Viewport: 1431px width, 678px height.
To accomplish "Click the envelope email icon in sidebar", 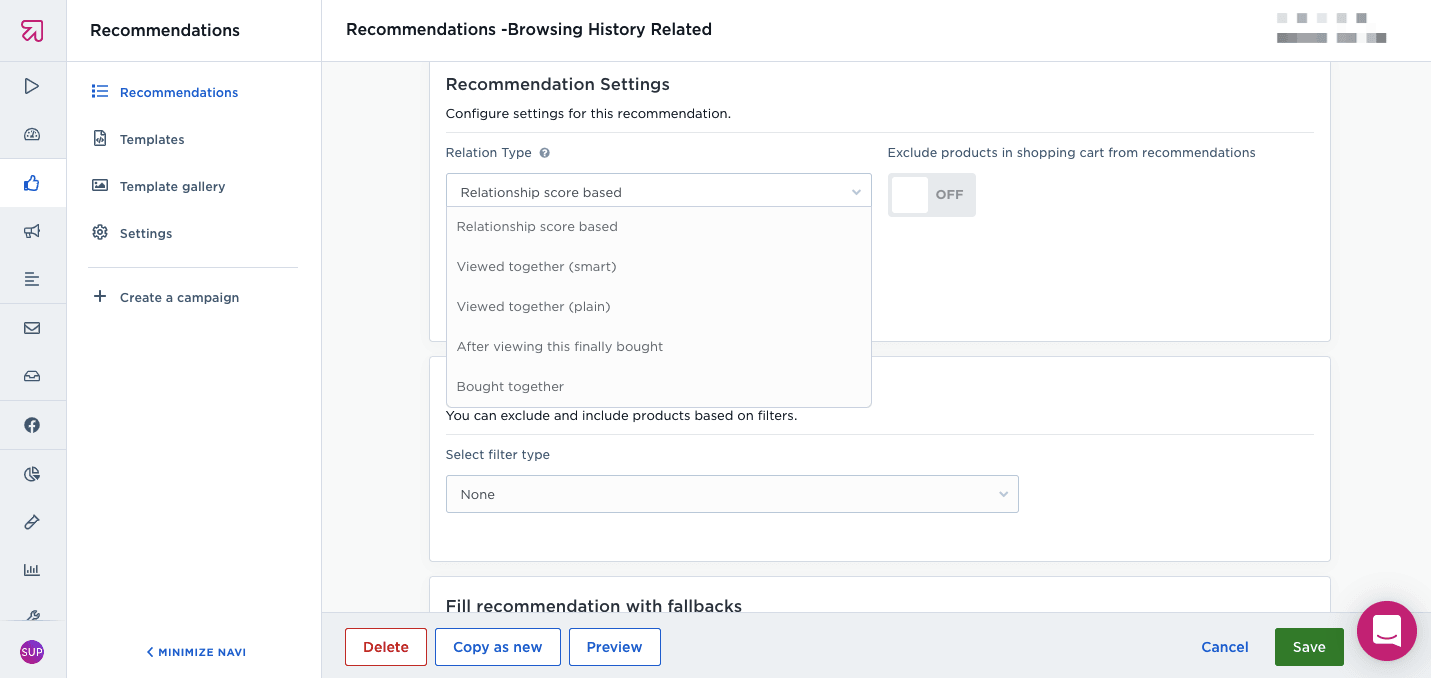I will click(32, 328).
